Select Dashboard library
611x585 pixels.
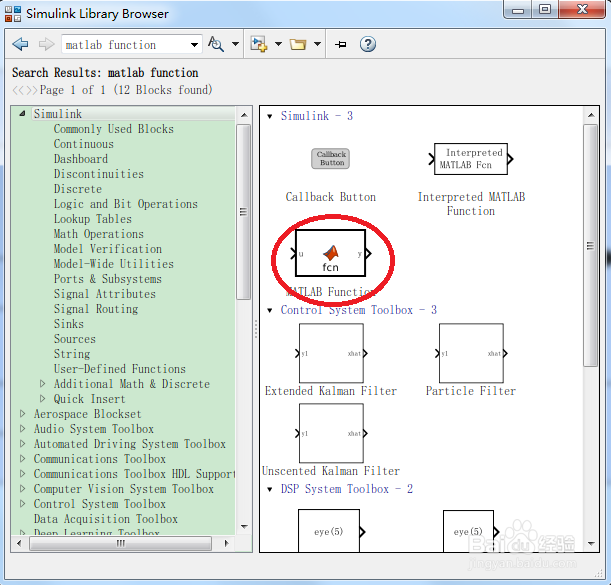click(x=81, y=159)
